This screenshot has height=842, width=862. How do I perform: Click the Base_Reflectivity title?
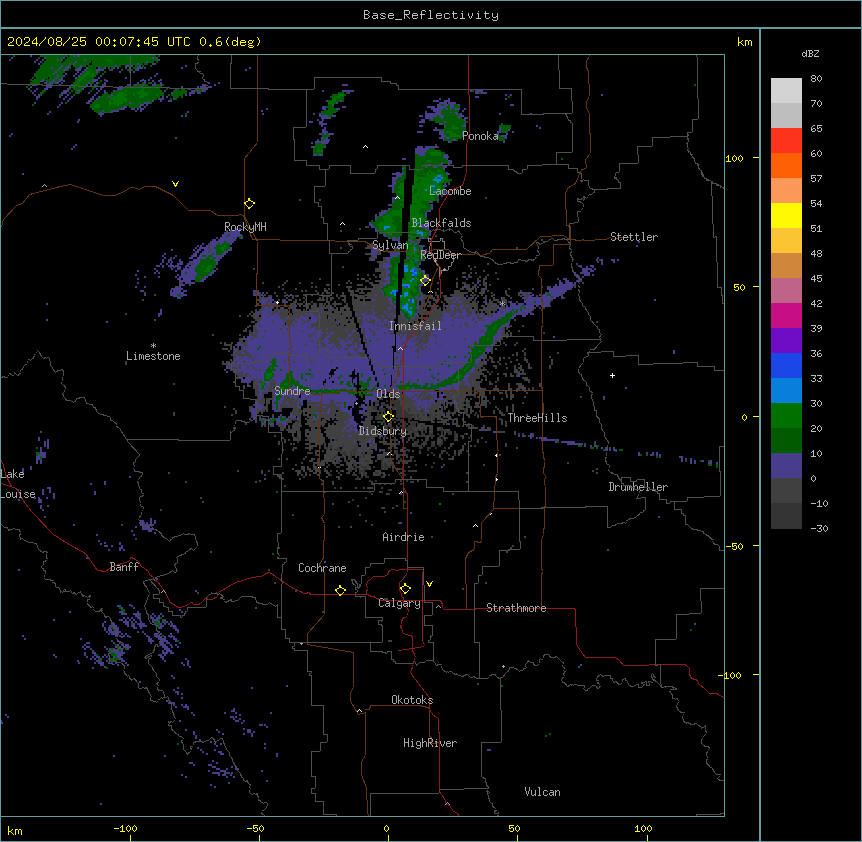point(431,15)
